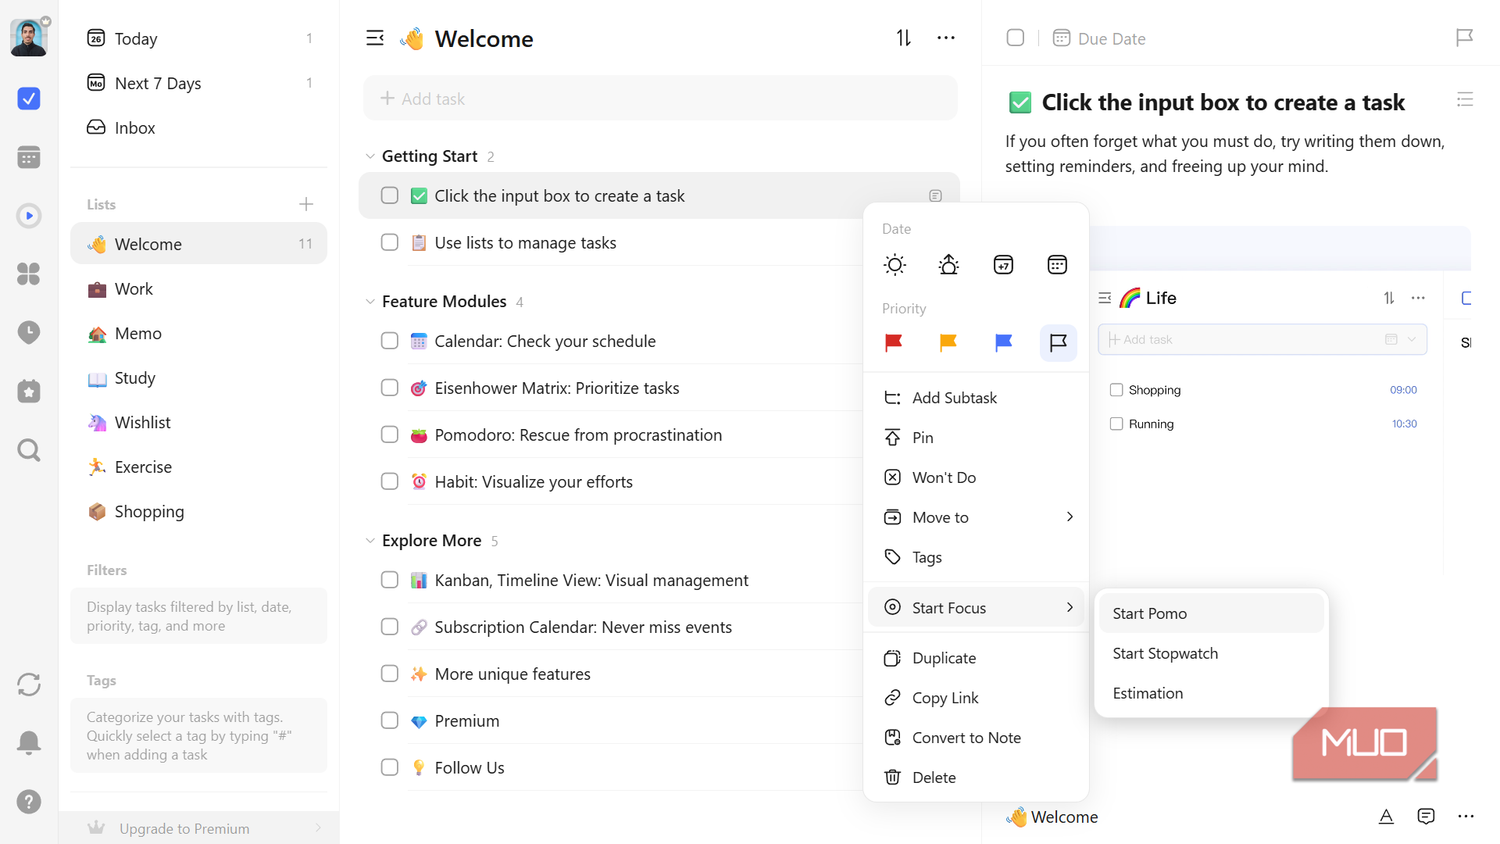Check off 'Click the input box to create a task'
Screen dimensions: 1500x844
390,196
